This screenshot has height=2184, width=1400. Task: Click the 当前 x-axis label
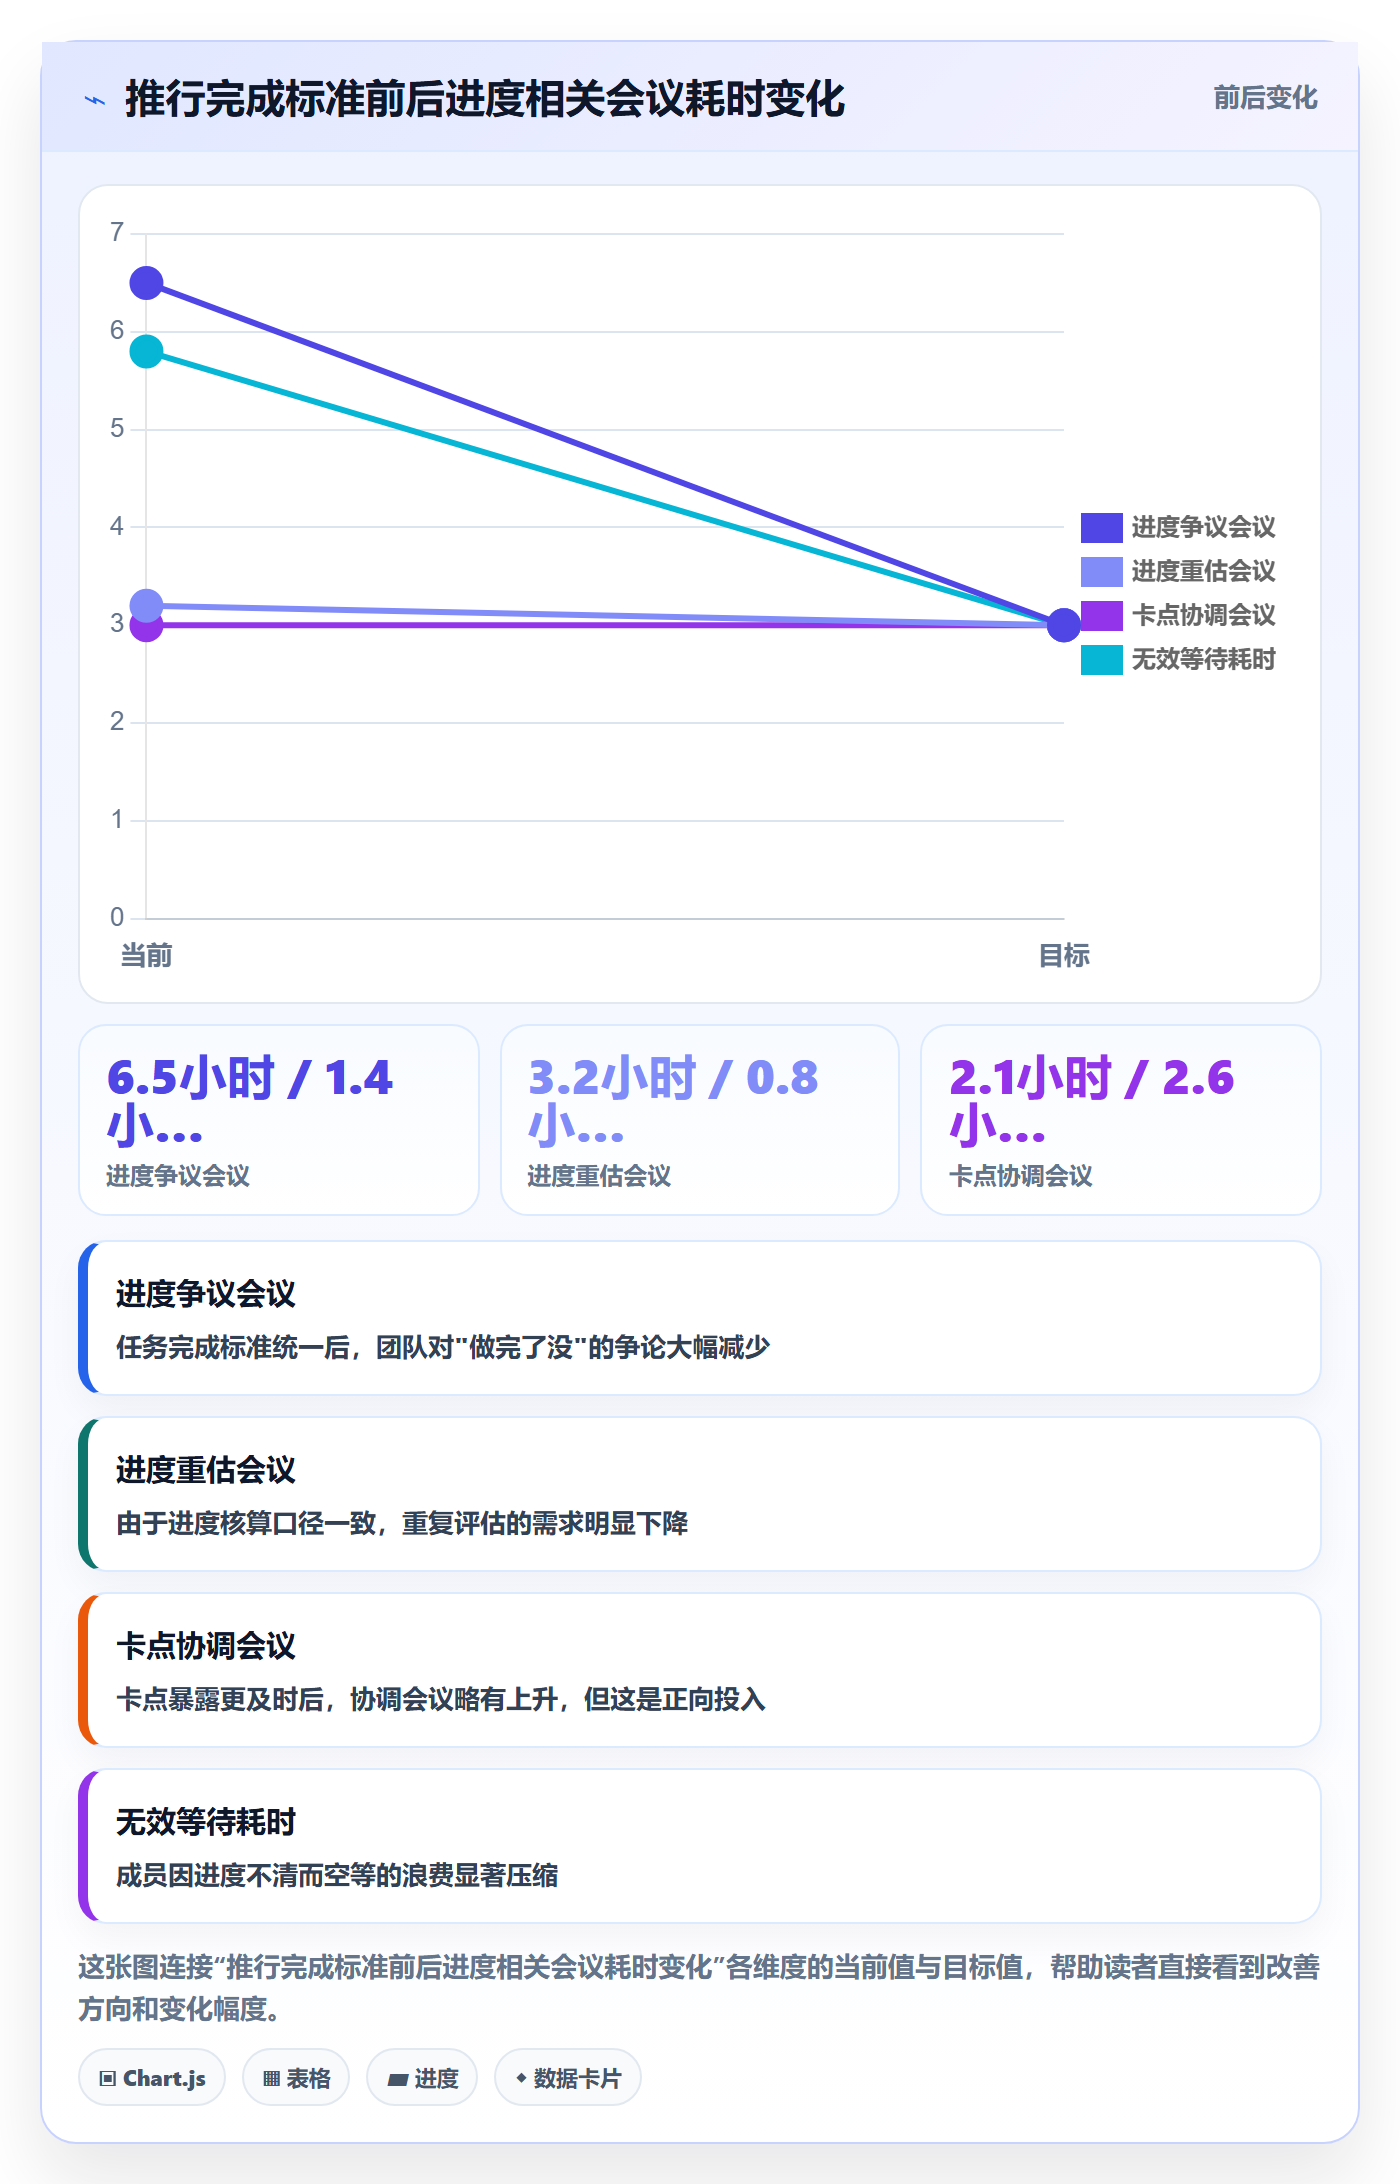[x=146, y=956]
